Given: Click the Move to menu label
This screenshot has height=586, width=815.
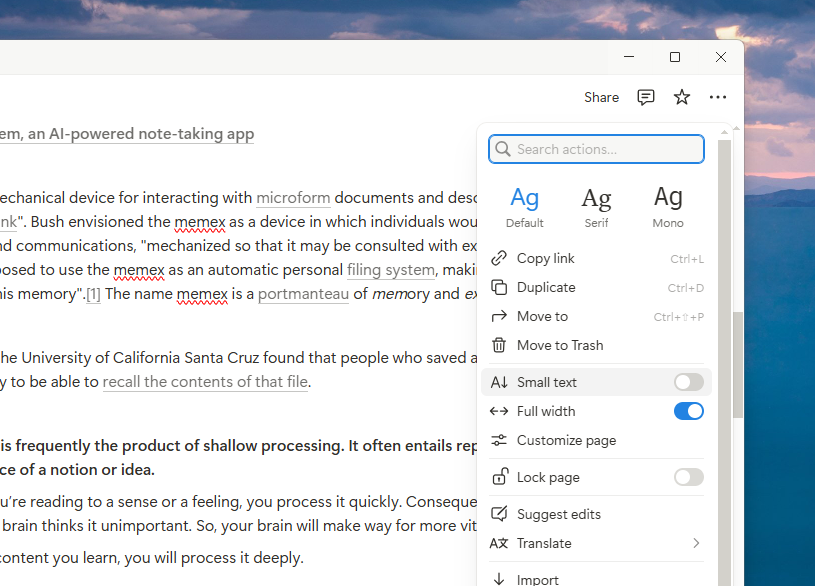Looking at the screenshot, I should click(542, 316).
